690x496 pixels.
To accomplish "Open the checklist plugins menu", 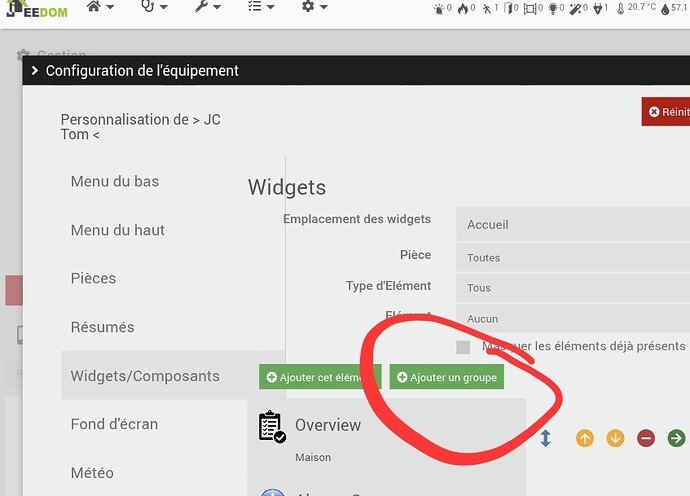I will click(x=261, y=6).
